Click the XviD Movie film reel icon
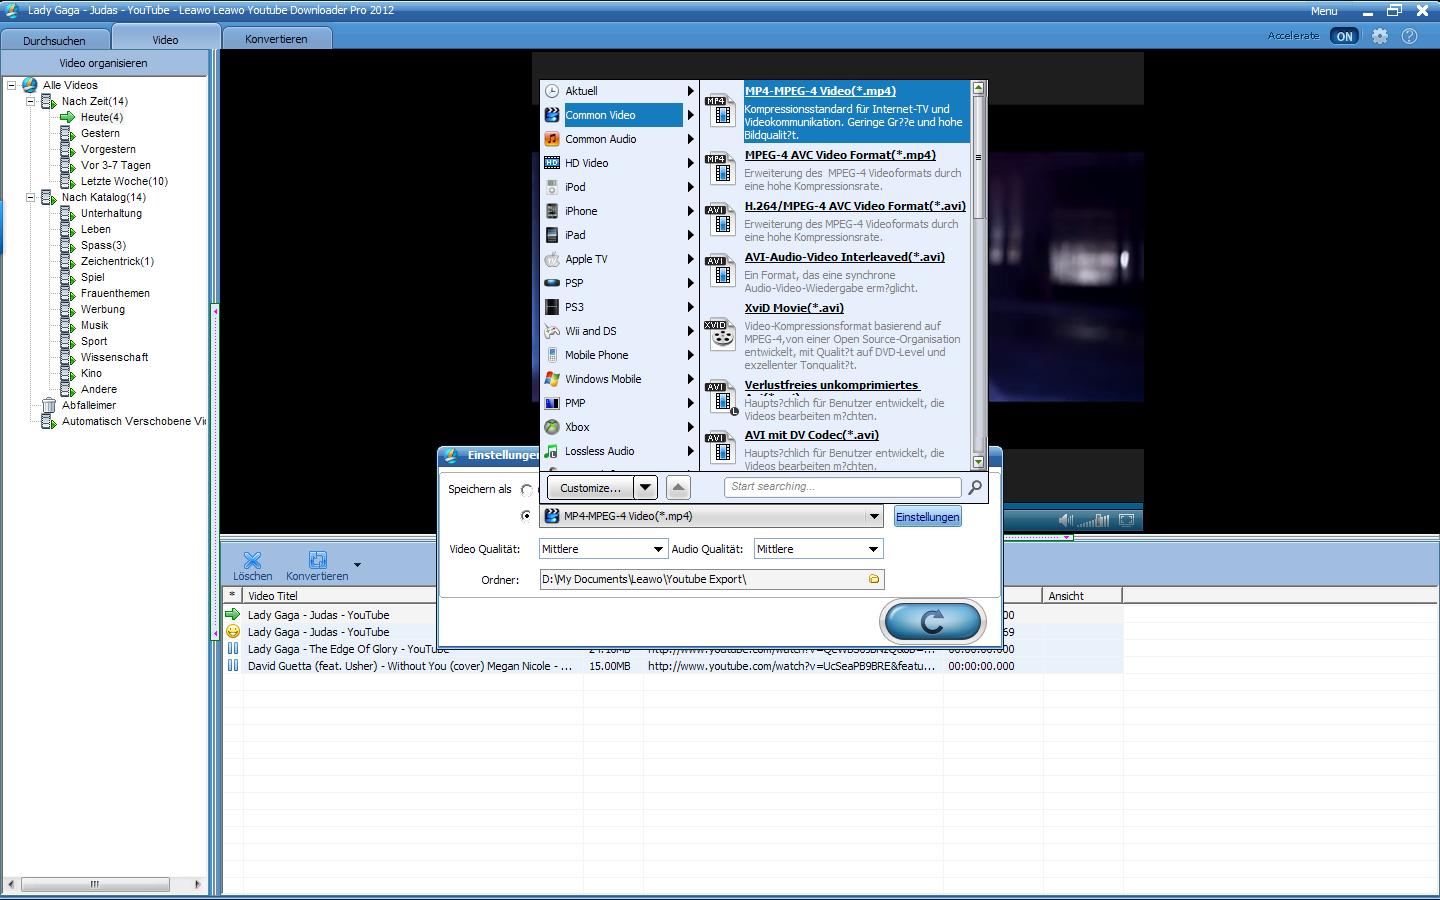Image resolution: width=1440 pixels, height=900 pixels. click(x=720, y=334)
